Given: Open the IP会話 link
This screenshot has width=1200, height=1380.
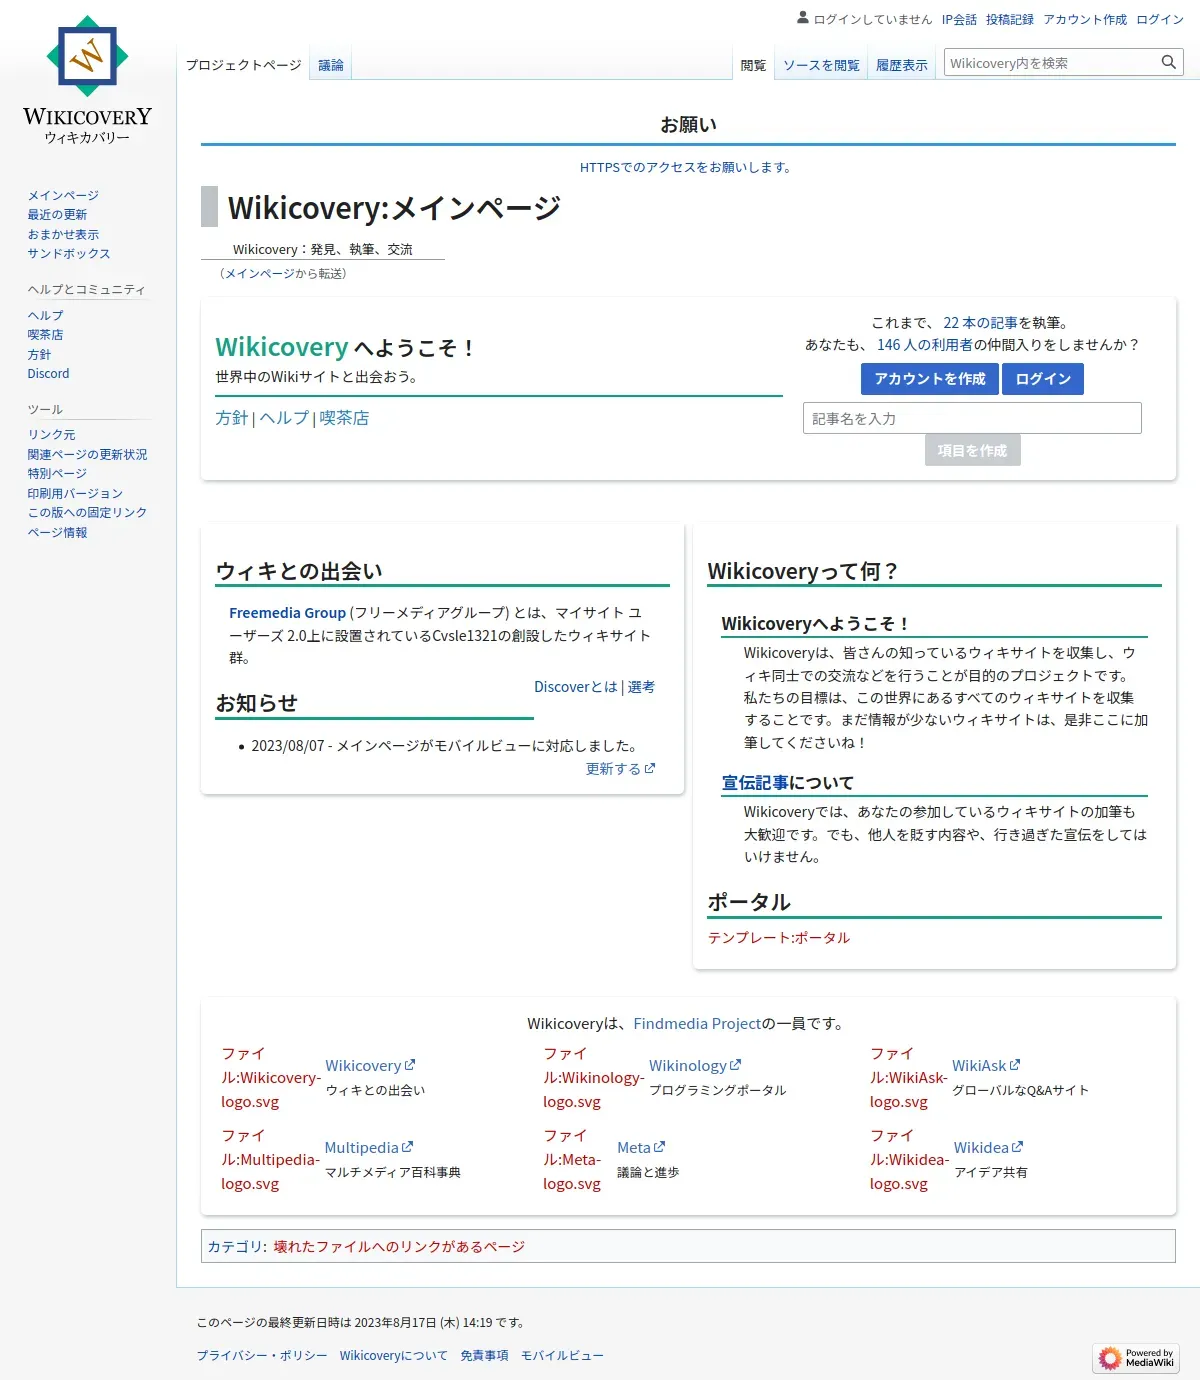Looking at the screenshot, I should pyautogui.click(x=959, y=19).
